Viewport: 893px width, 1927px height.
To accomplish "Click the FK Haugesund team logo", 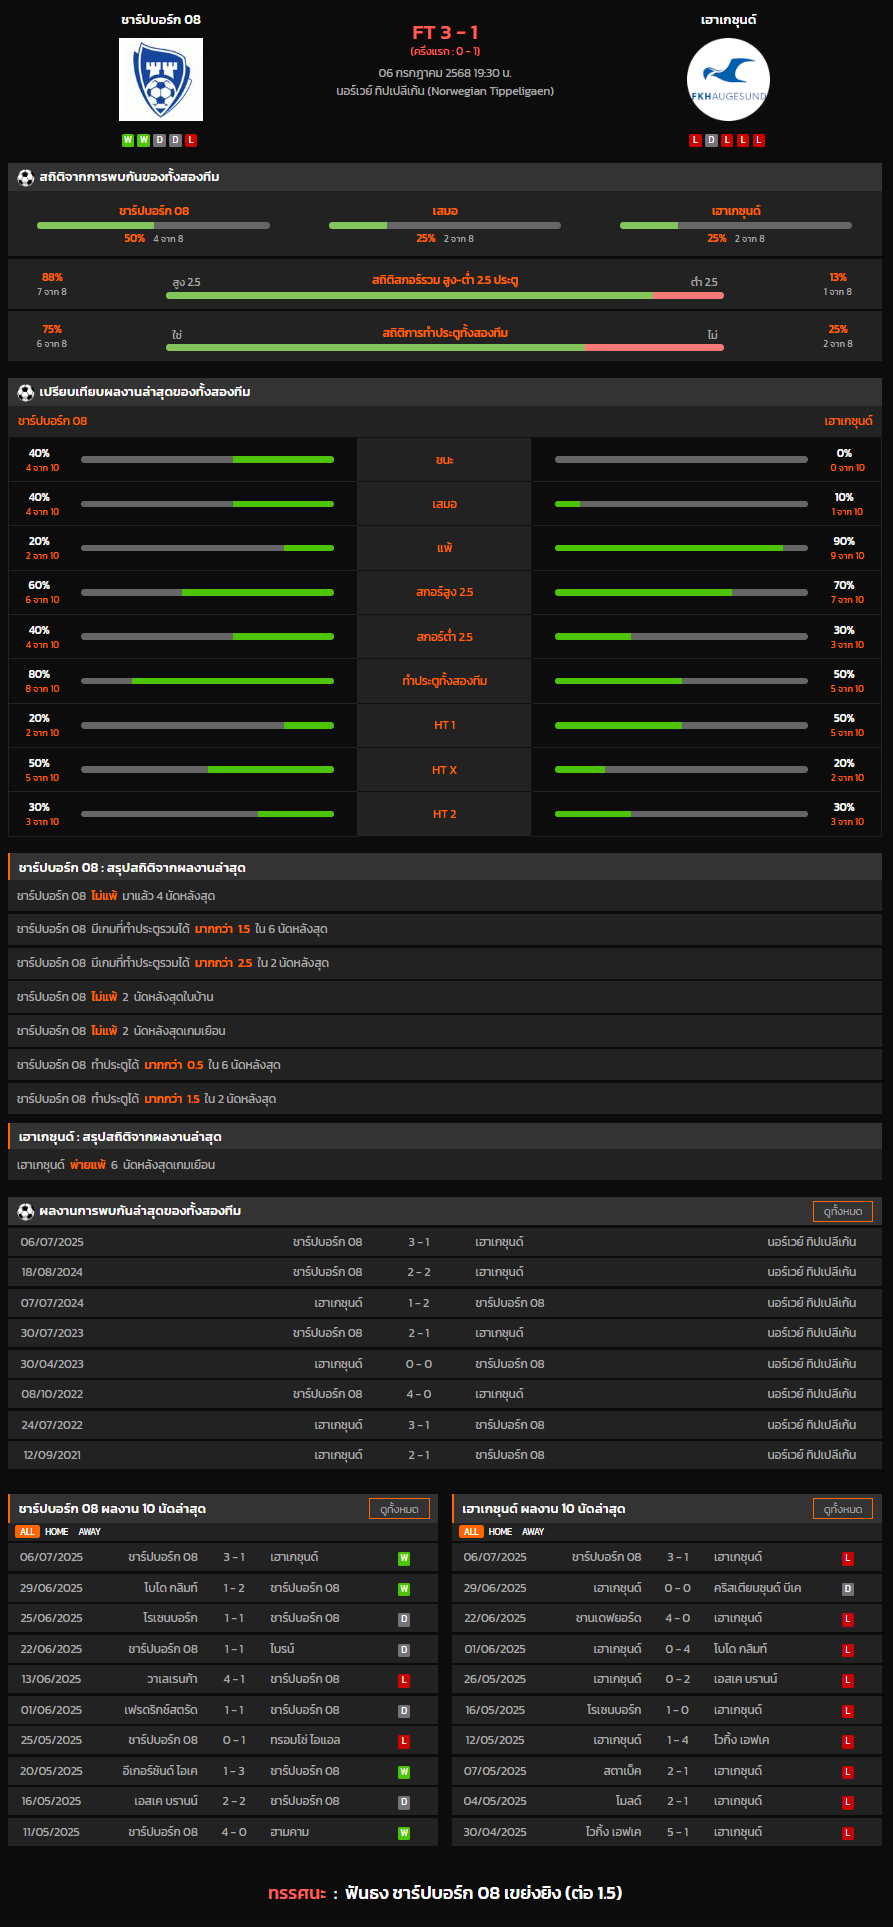I will pos(728,80).
